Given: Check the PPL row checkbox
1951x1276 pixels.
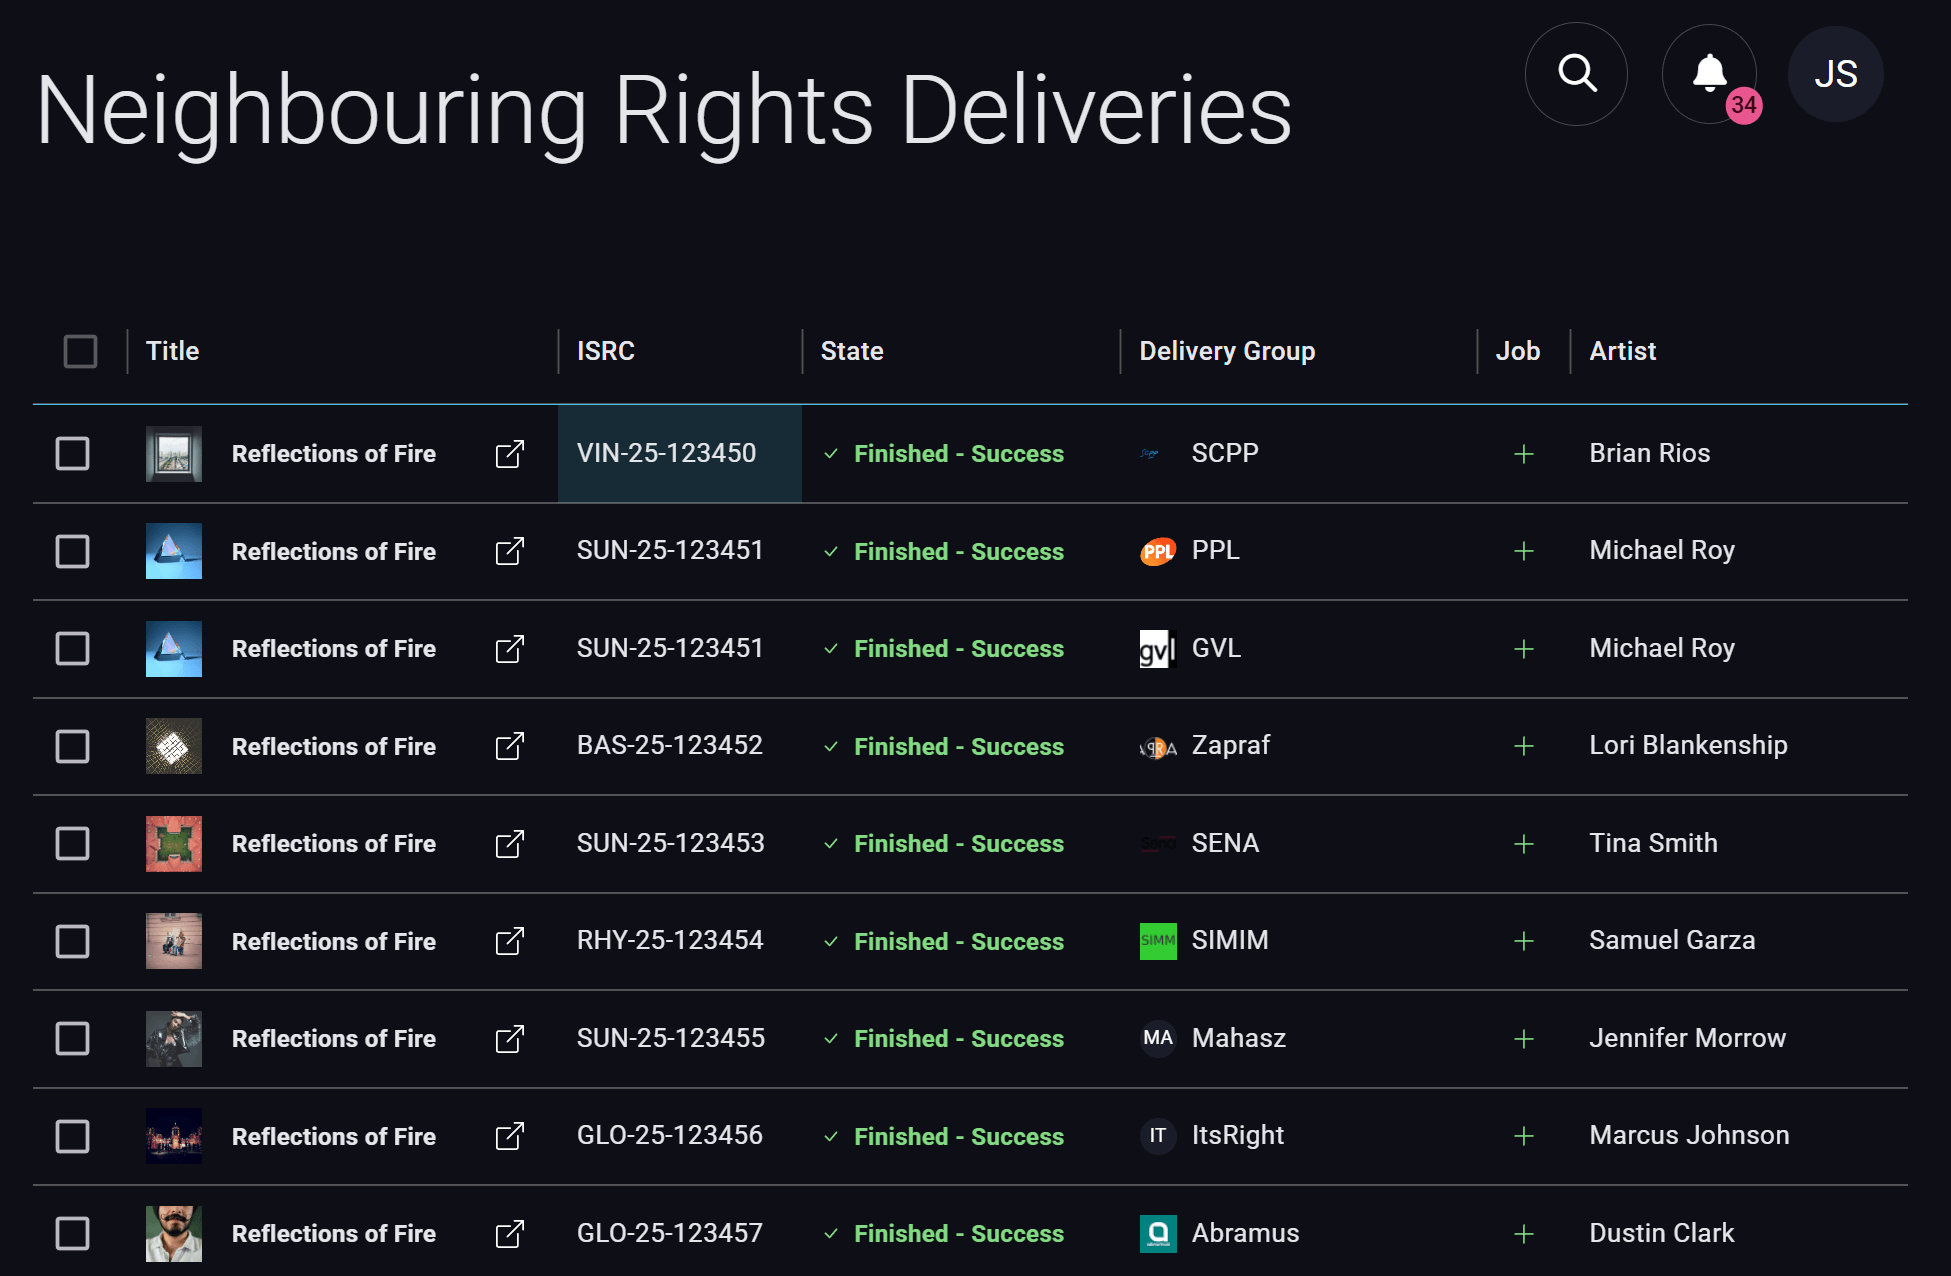Looking at the screenshot, I should tap(72, 551).
